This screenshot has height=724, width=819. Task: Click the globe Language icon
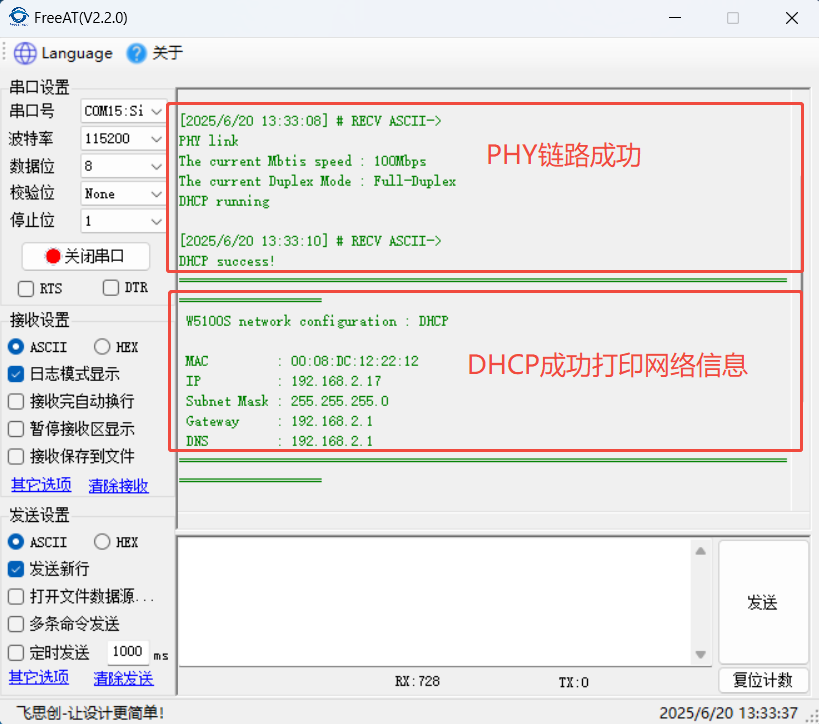click(25, 53)
